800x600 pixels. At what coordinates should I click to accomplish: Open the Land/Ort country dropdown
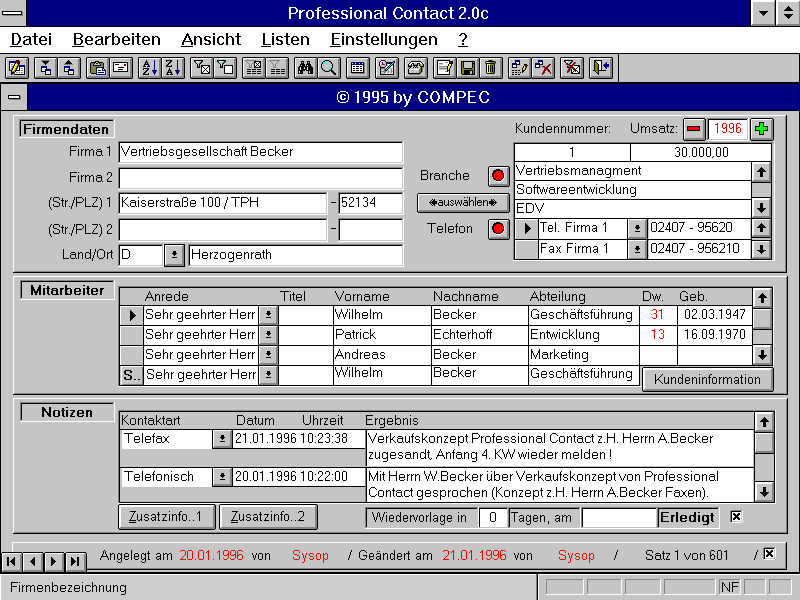click(x=174, y=255)
